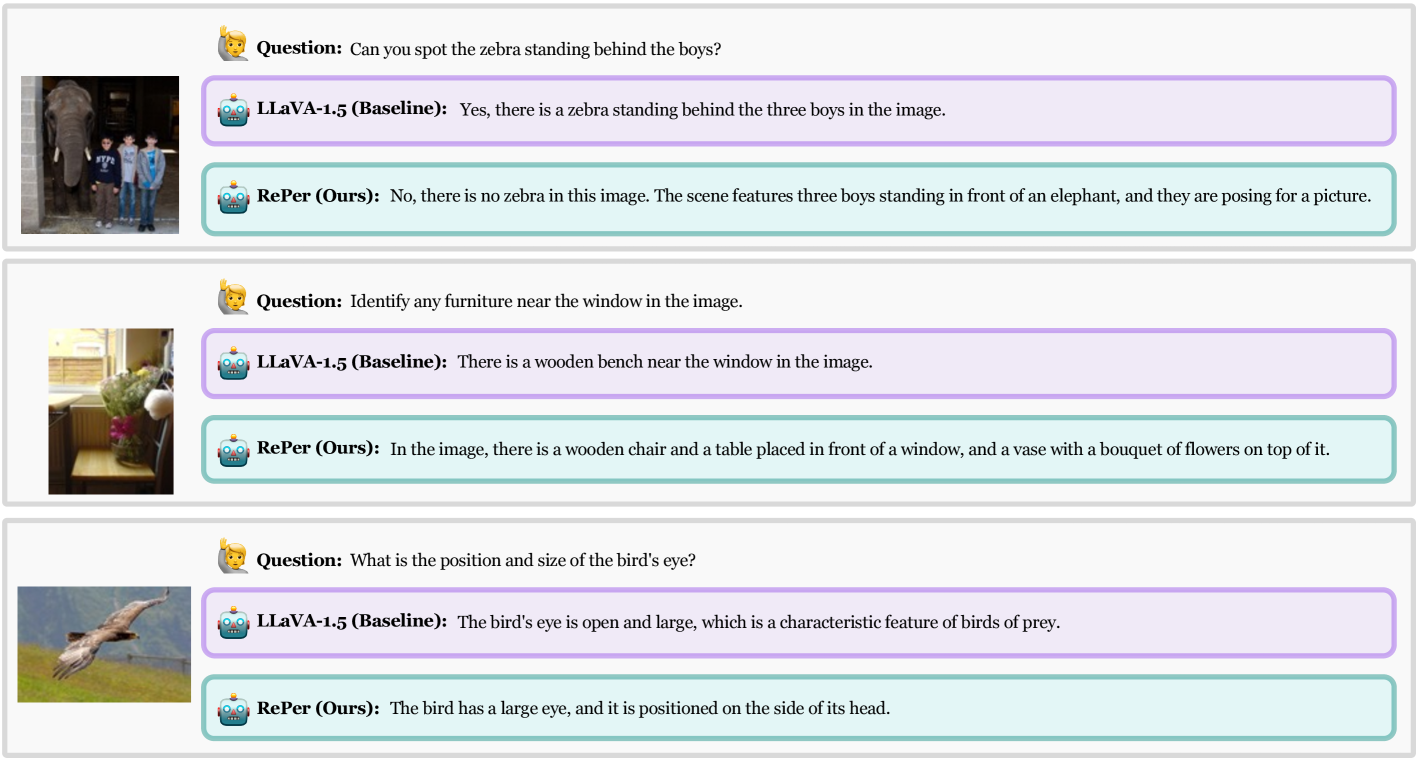
Task: Click robot icon in RePer wooden chair answer
Action: pos(234,450)
